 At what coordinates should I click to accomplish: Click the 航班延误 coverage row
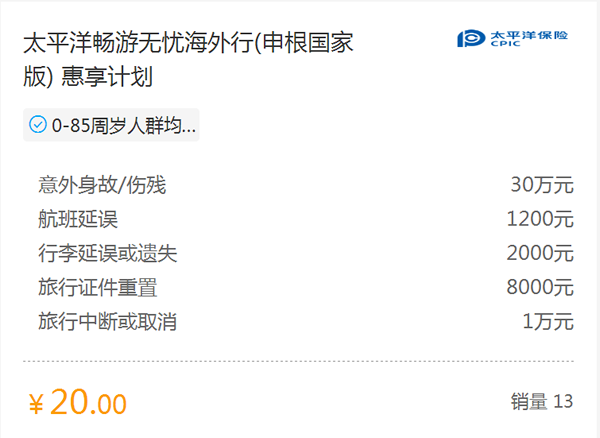(x=306, y=219)
